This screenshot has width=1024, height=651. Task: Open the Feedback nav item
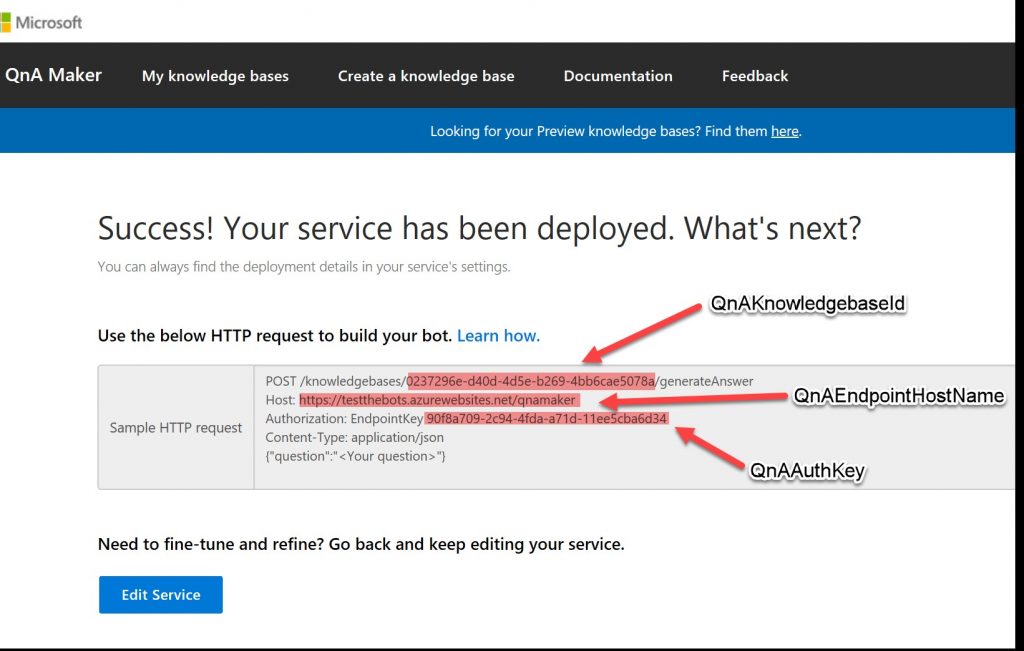click(x=755, y=76)
